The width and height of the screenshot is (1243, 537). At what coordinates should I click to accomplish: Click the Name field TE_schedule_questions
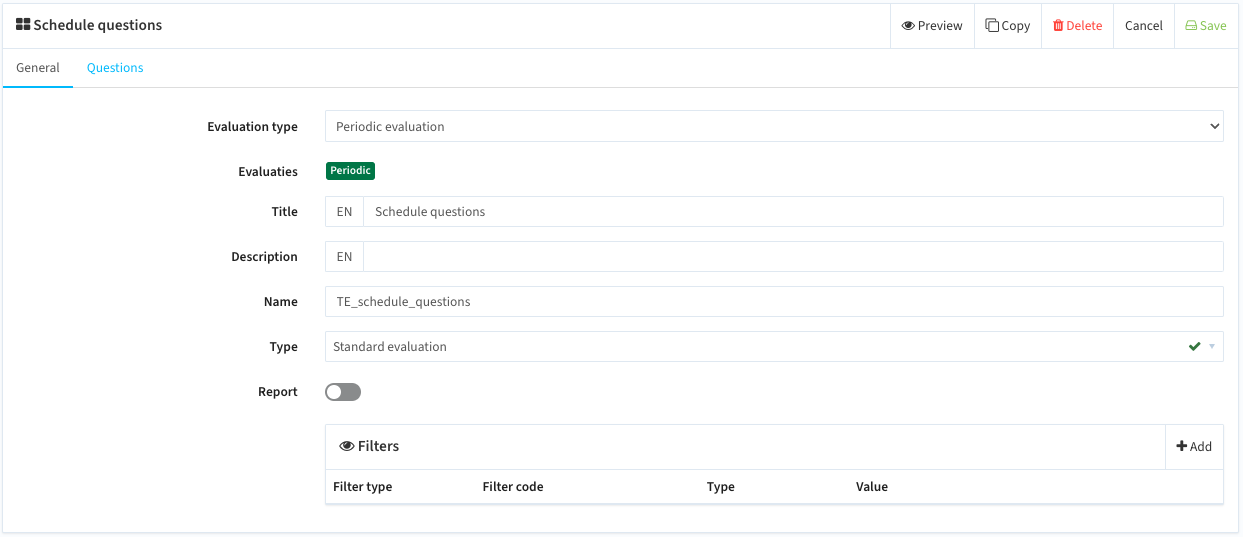click(774, 301)
